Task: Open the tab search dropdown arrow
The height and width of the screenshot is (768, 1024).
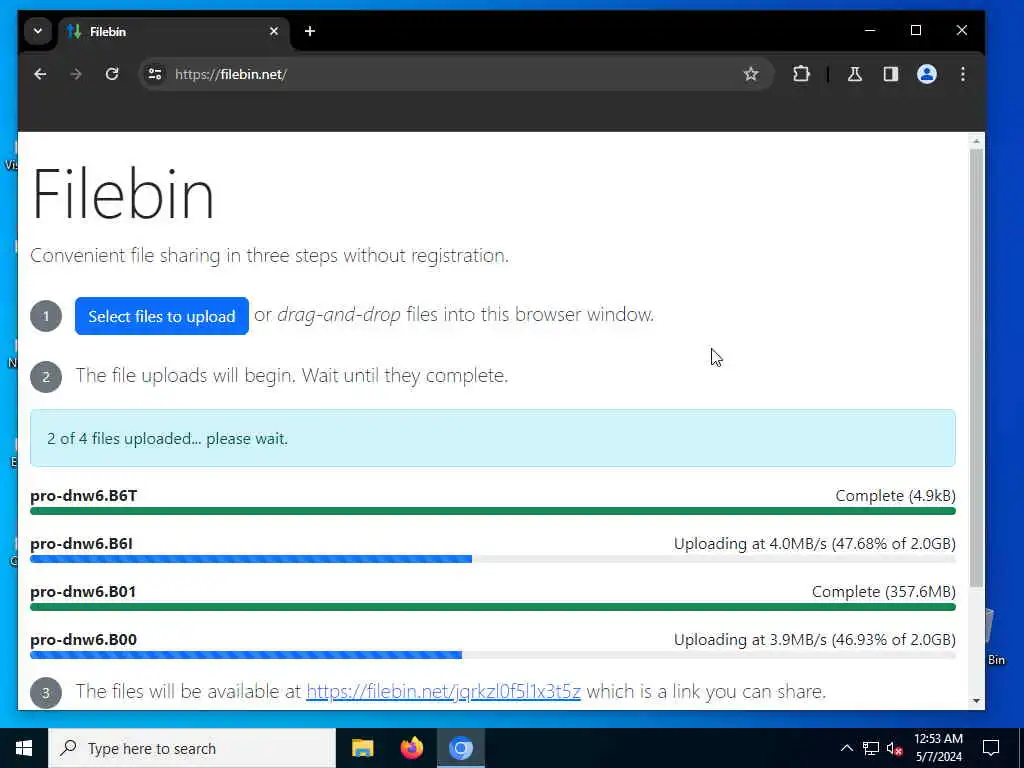Action: (x=38, y=31)
